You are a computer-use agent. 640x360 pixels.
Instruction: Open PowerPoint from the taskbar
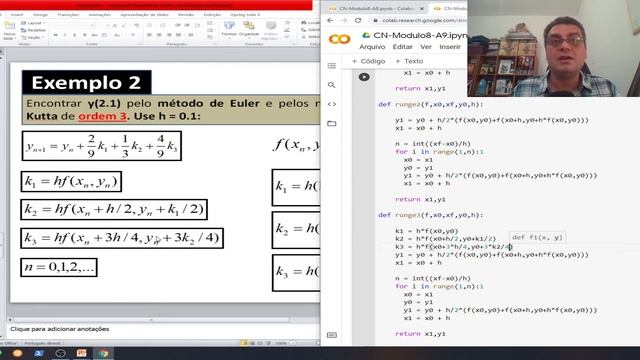(82, 353)
